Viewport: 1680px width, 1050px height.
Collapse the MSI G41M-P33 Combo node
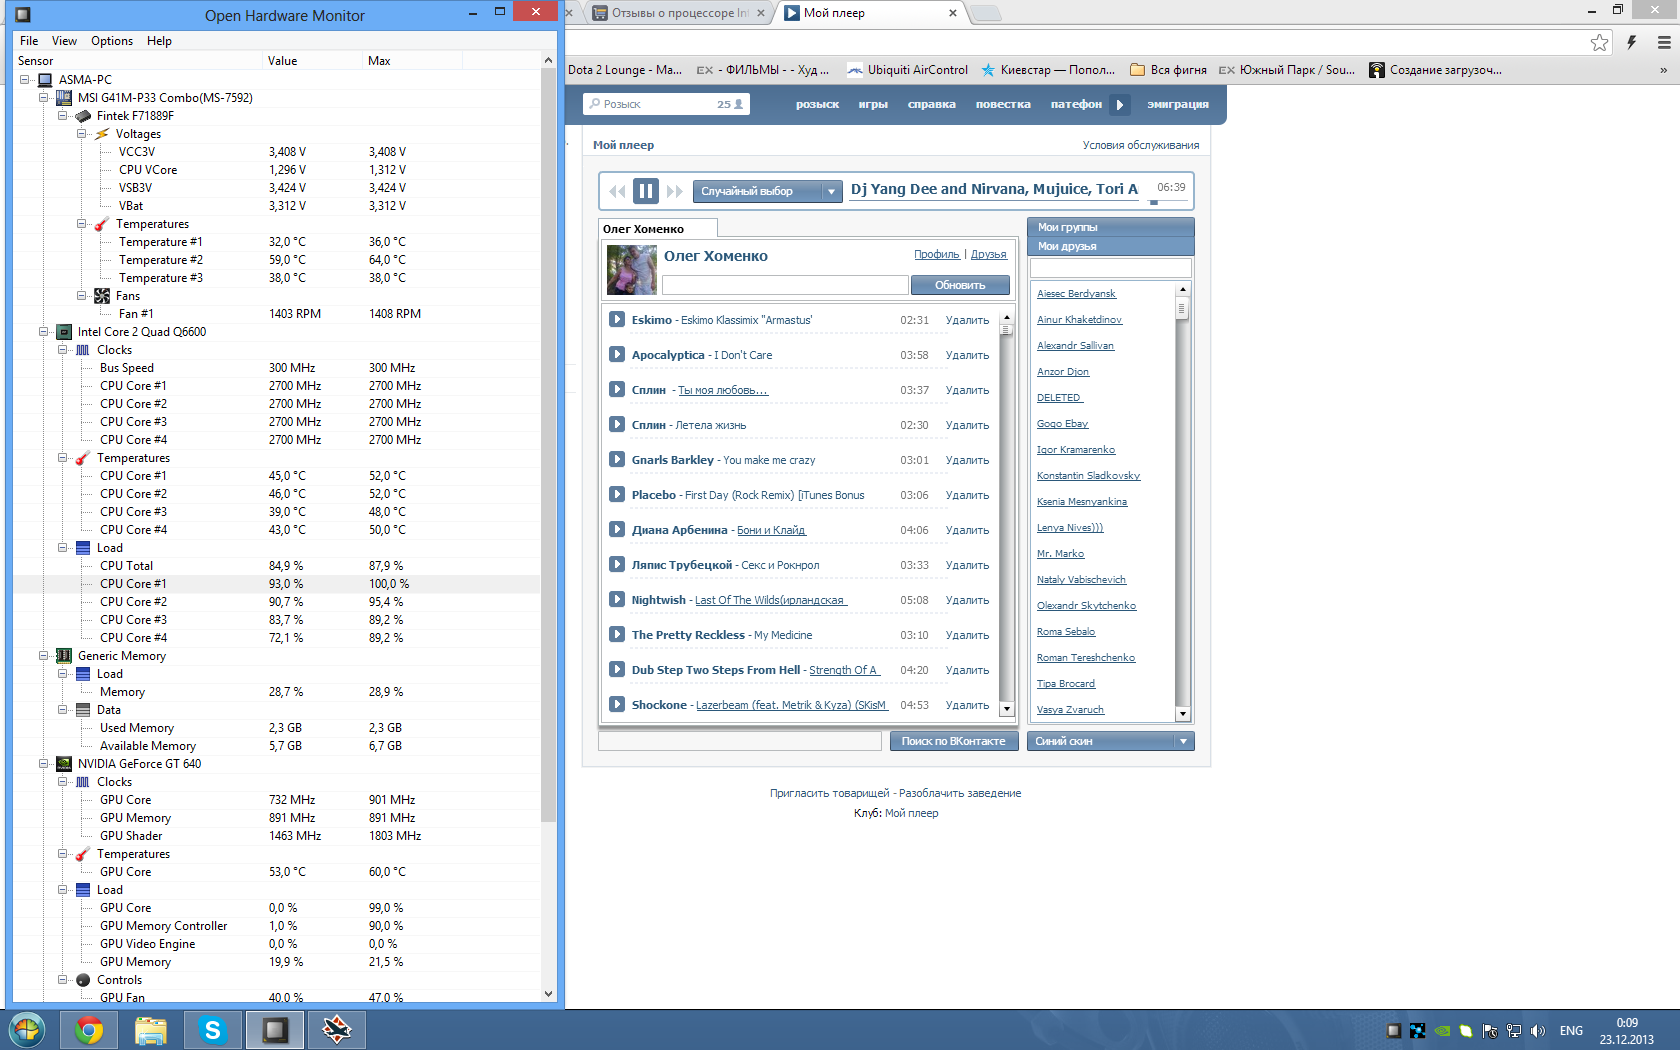click(44, 98)
